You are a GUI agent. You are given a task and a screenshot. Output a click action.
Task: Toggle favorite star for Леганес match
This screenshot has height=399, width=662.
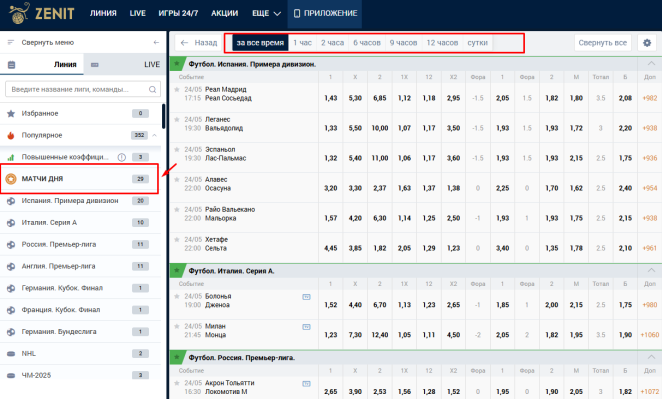[x=177, y=119]
